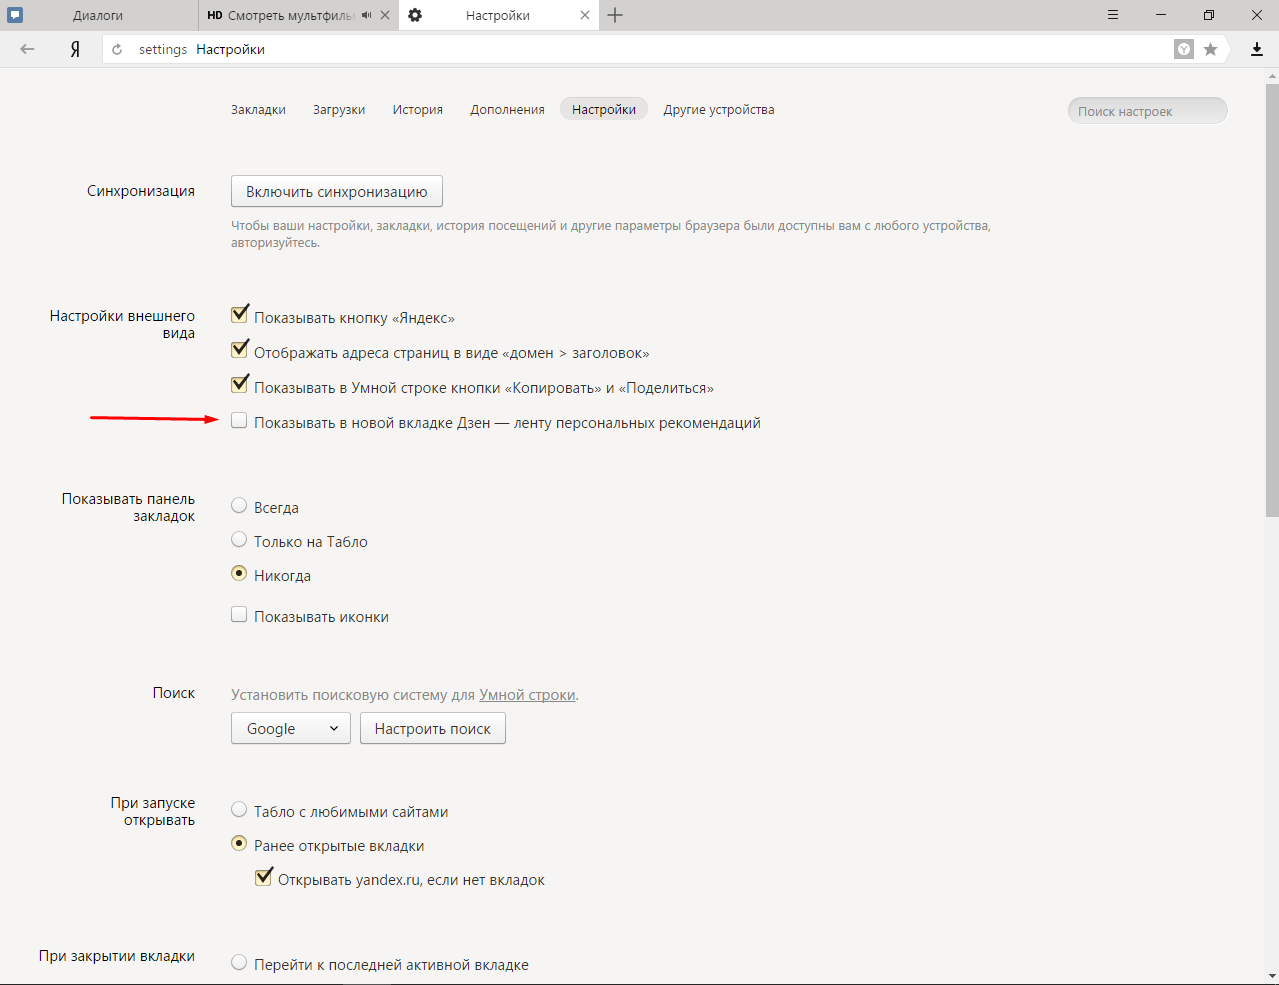Screen dimensions: 1279x985
Task: Open the 'Умной строки' link
Action: (527, 695)
